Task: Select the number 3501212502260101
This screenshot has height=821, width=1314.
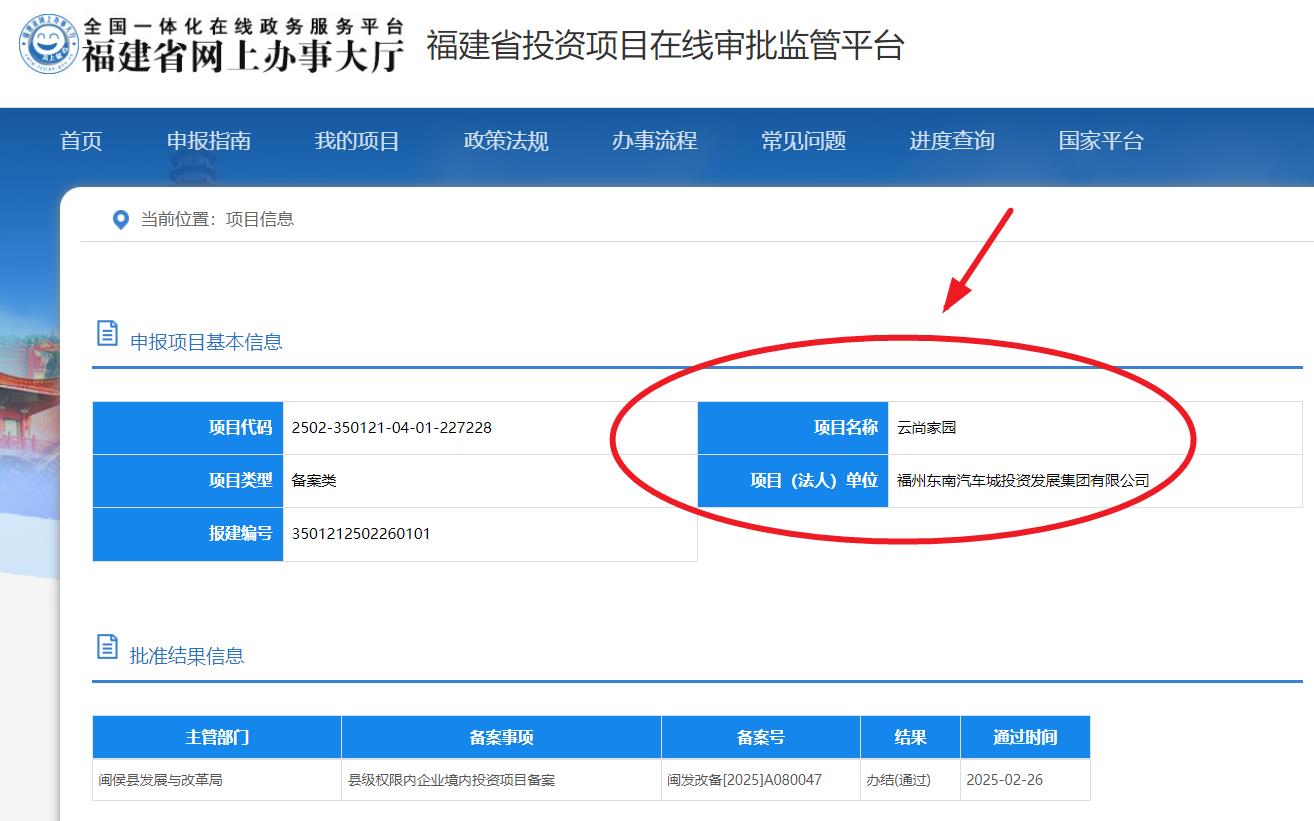Action: [361, 534]
